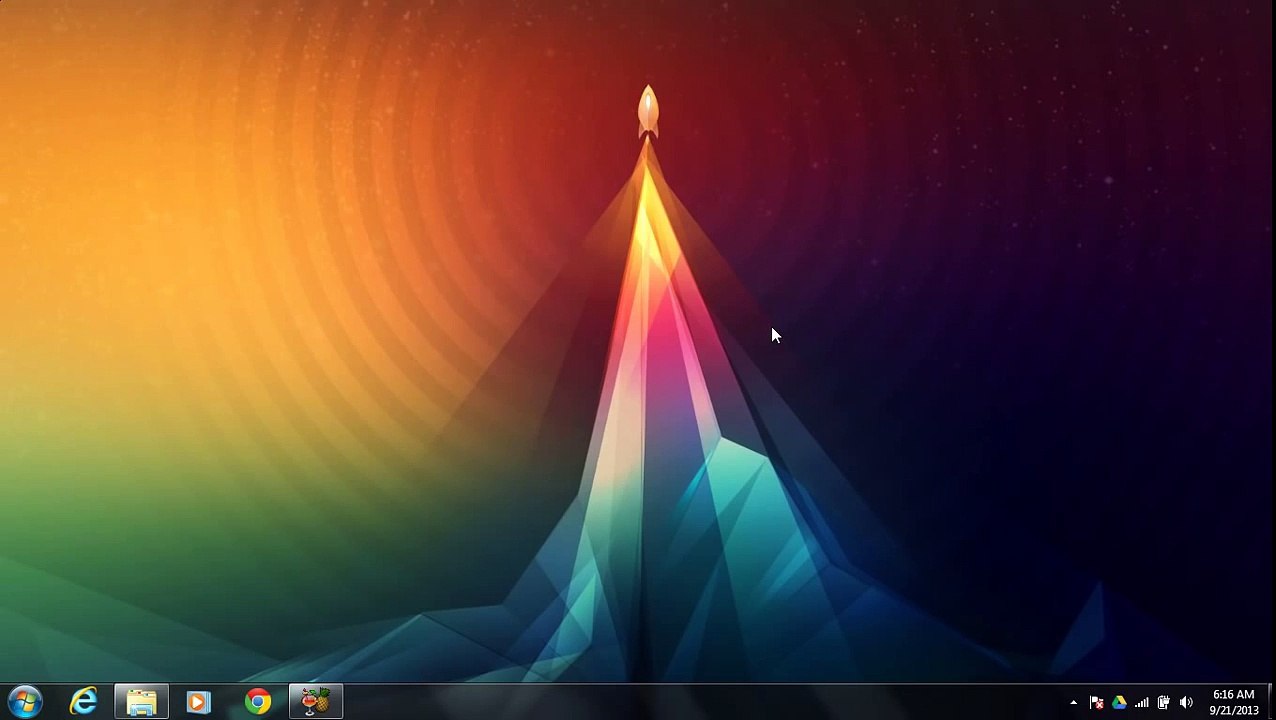Show hidden system tray icons
Viewport: 1276px width, 720px height.
1074,703
